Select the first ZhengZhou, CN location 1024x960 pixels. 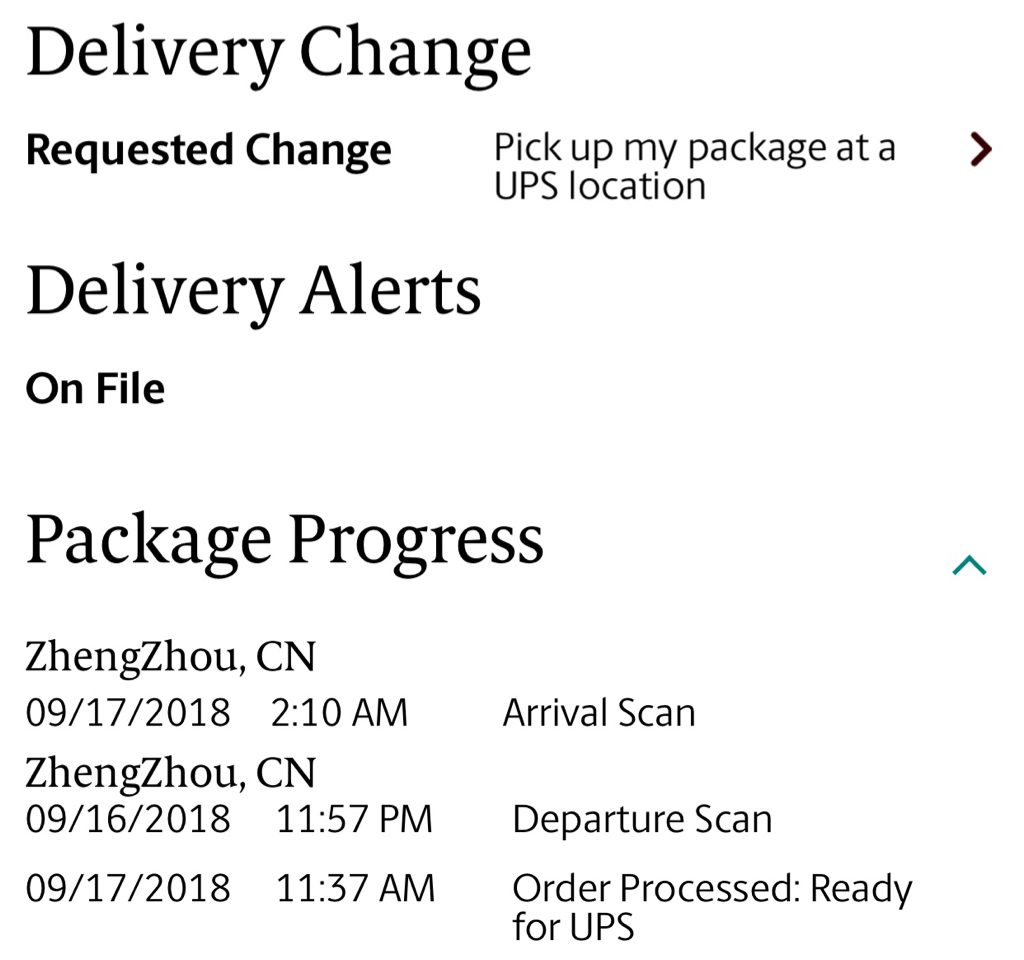(x=170, y=656)
